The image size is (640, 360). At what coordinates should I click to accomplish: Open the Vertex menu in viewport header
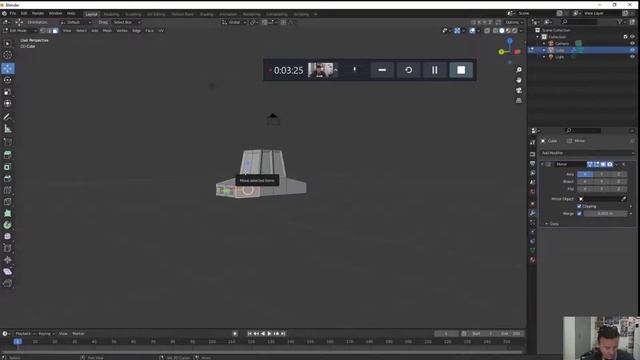coord(122,31)
